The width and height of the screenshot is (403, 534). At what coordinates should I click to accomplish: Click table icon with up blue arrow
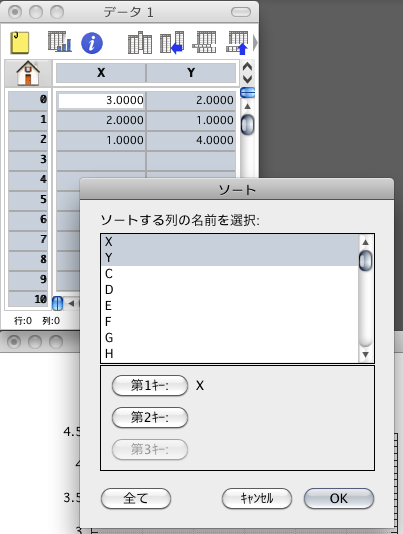pos(237,43)
